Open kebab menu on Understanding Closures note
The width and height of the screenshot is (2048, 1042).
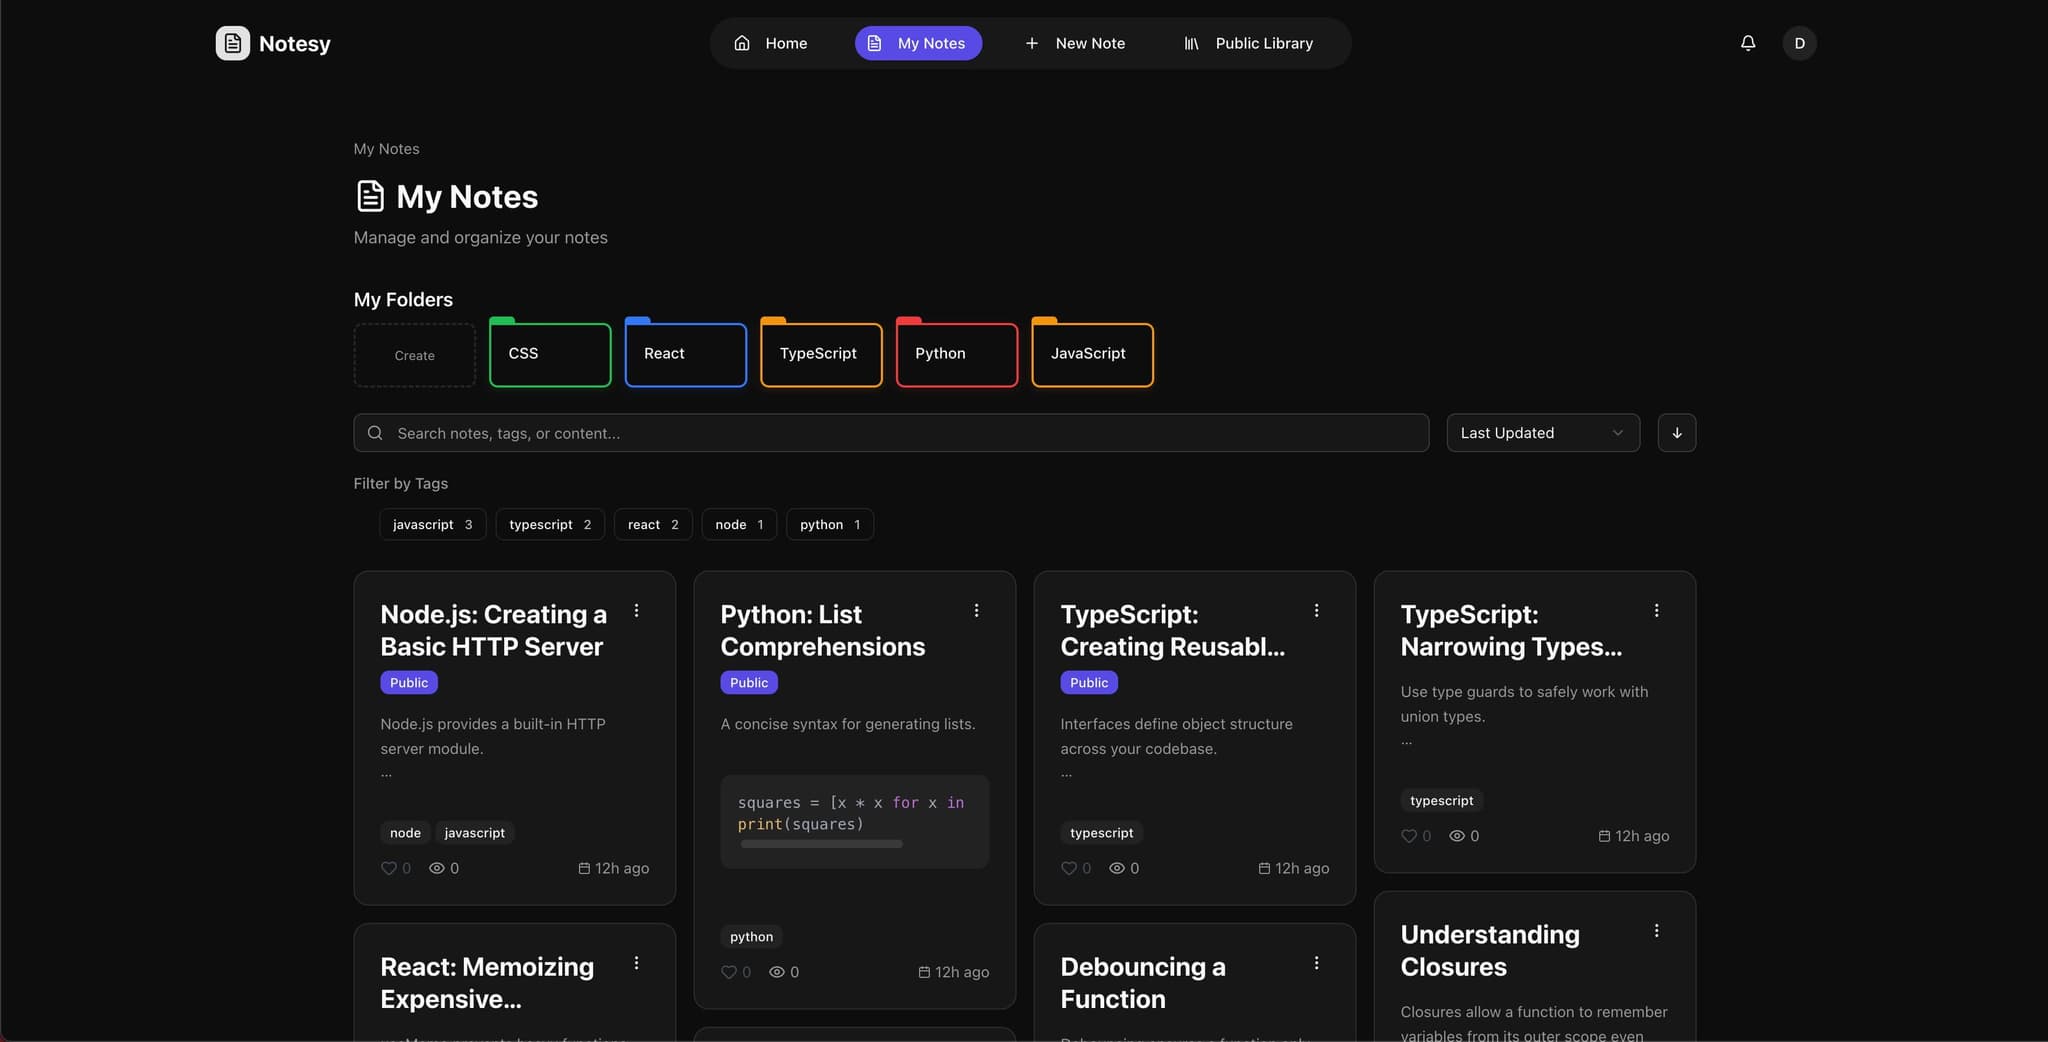tap(1656, 931)
